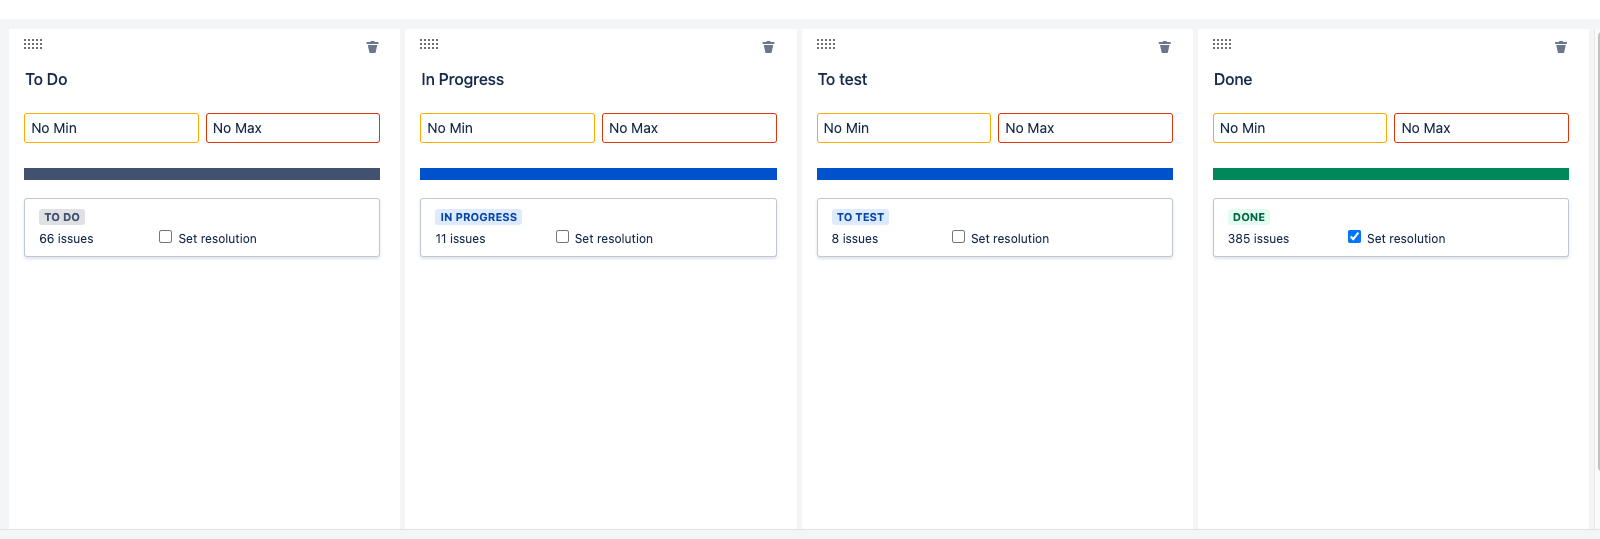The height and width of the screenshot is (539, 1600).
Task: Grab the To Do column drag handle
Action: (x=33, y=44)
